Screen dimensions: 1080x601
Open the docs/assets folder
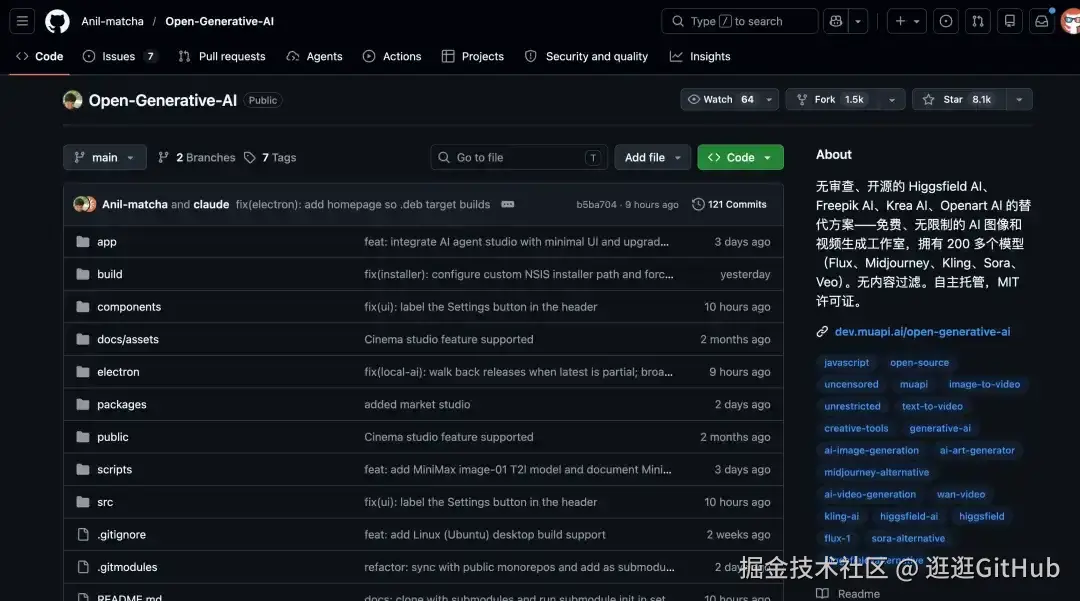(127, 339)
